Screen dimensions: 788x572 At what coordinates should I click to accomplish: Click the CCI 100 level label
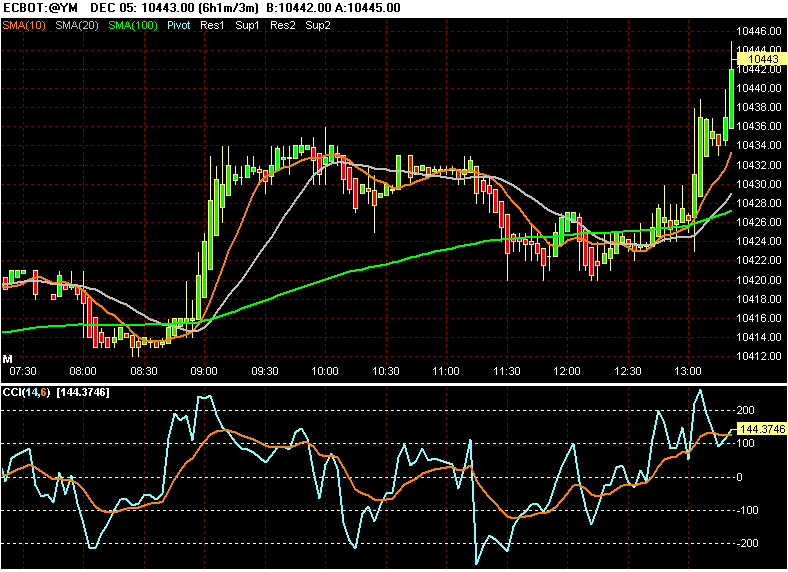(x=745, y=443)
